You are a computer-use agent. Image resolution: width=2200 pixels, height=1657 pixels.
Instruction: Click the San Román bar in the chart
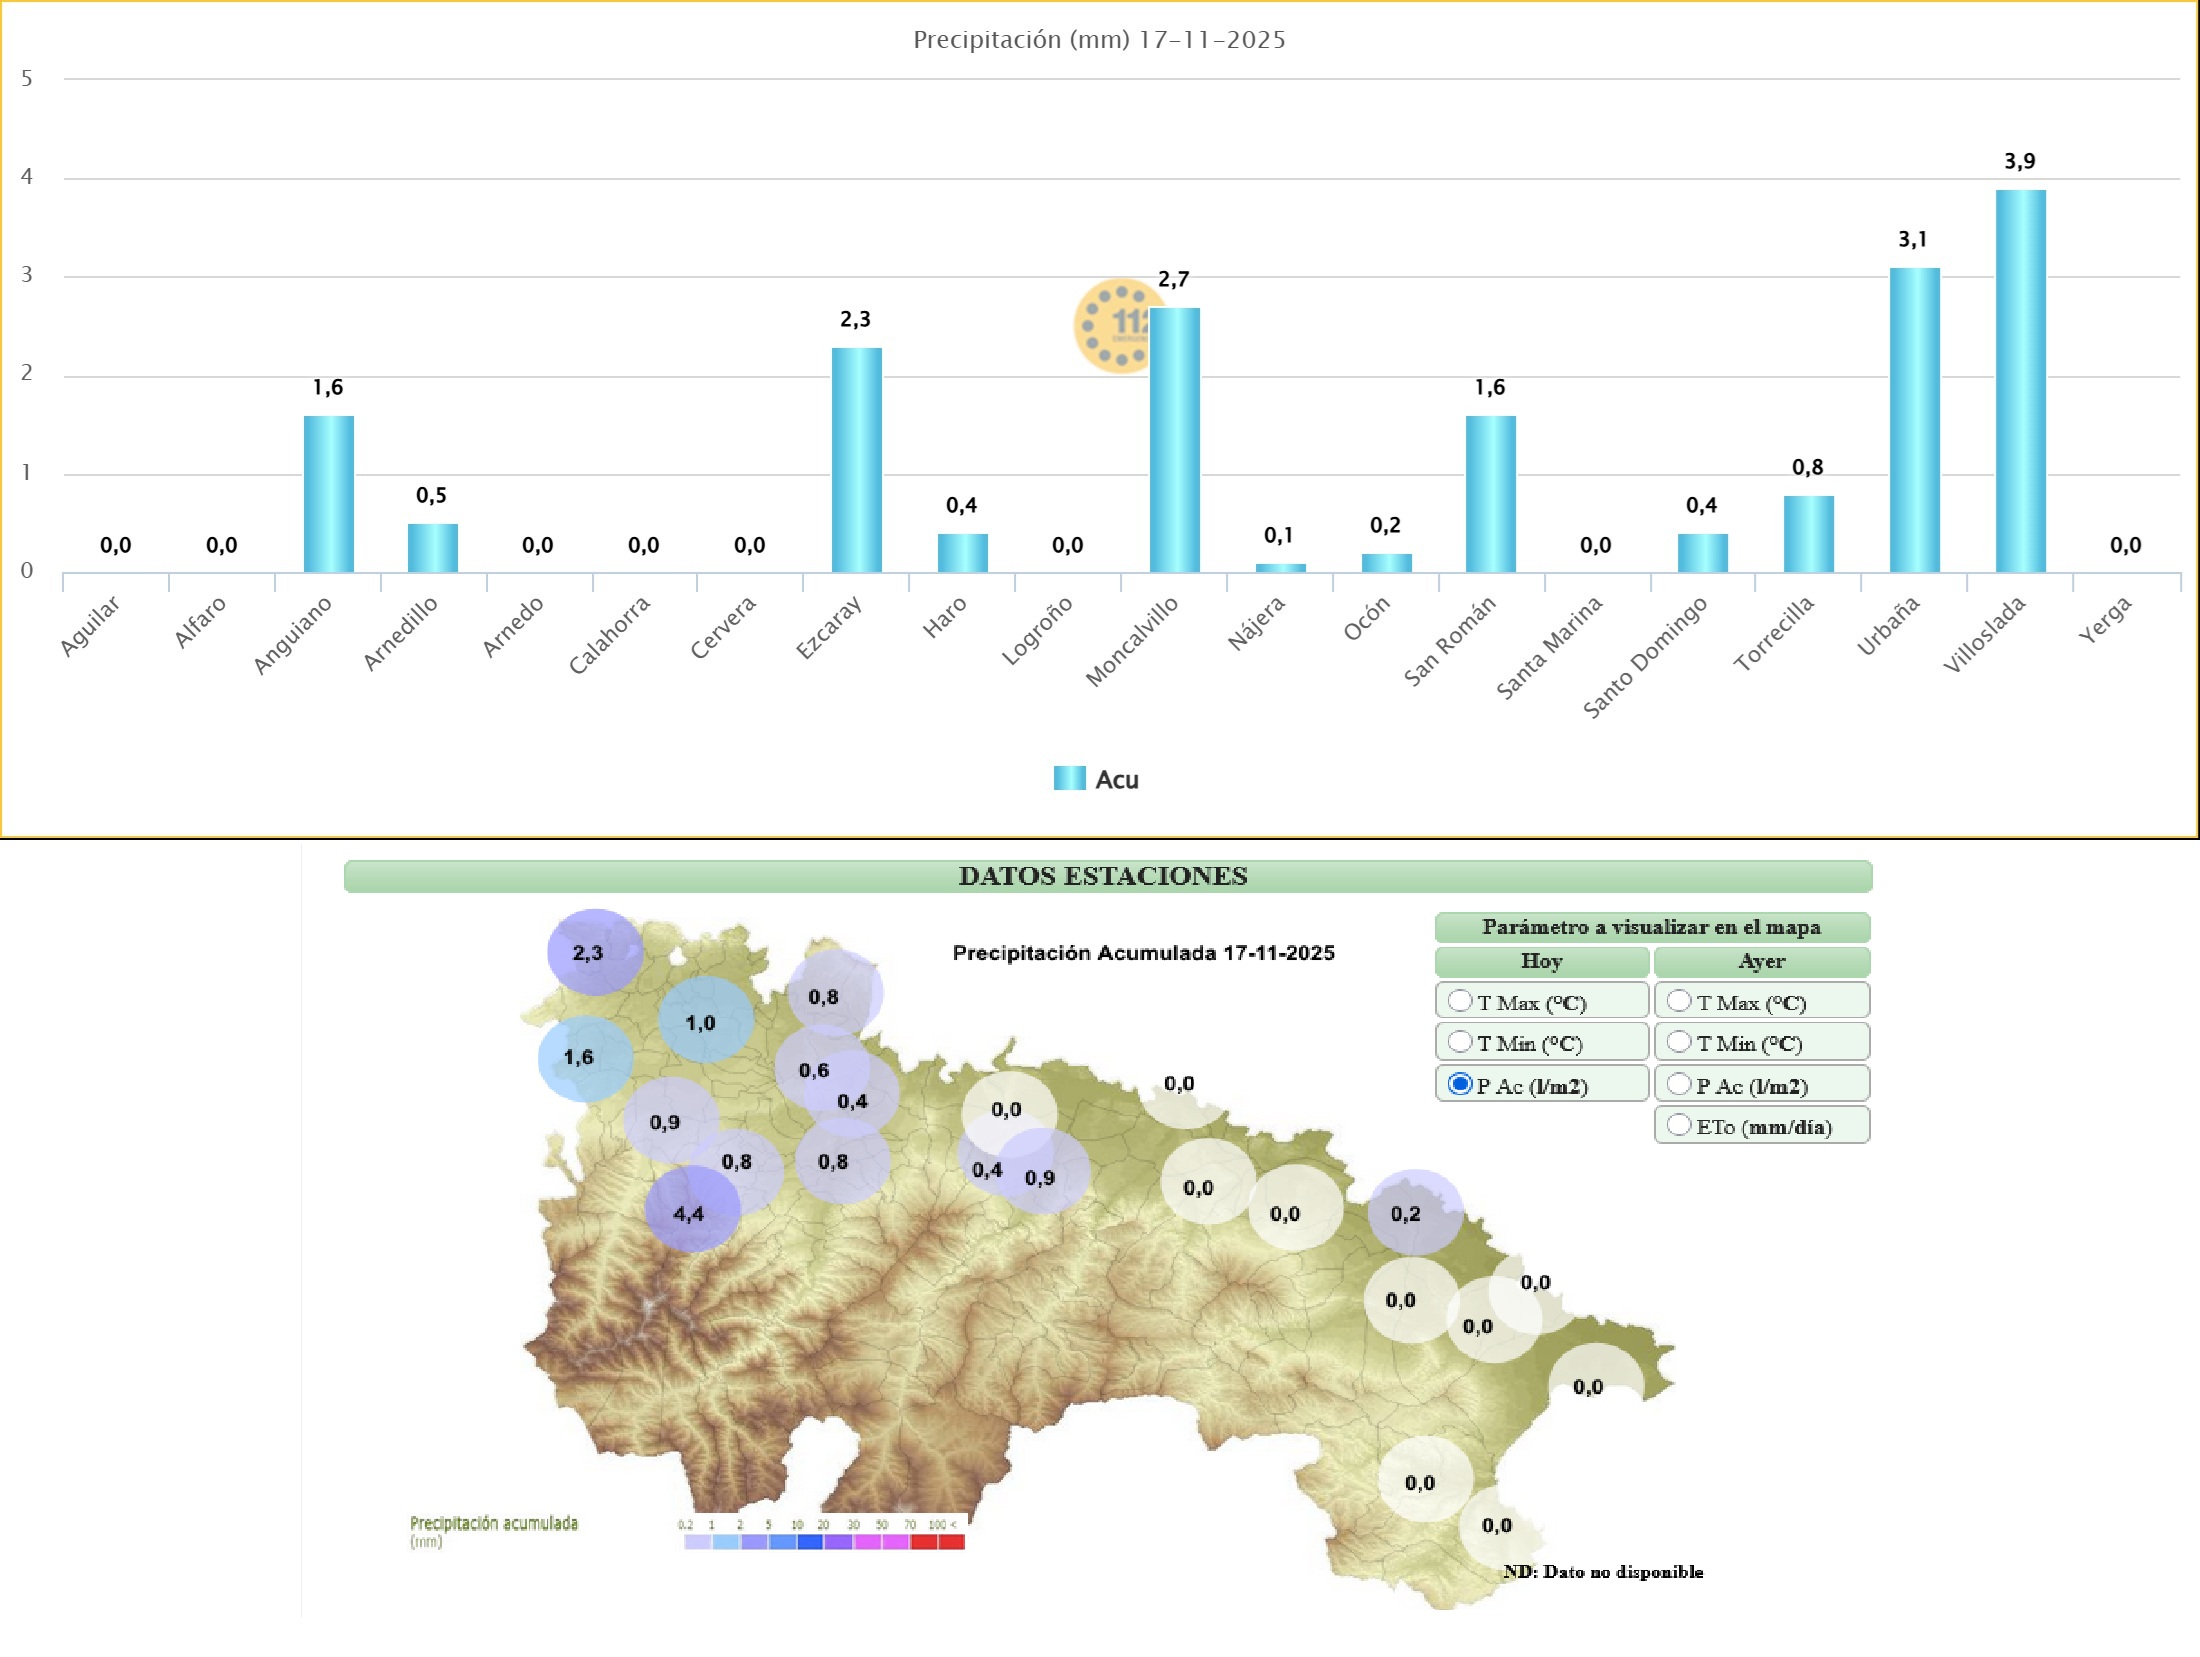(x=1491, y=494)
